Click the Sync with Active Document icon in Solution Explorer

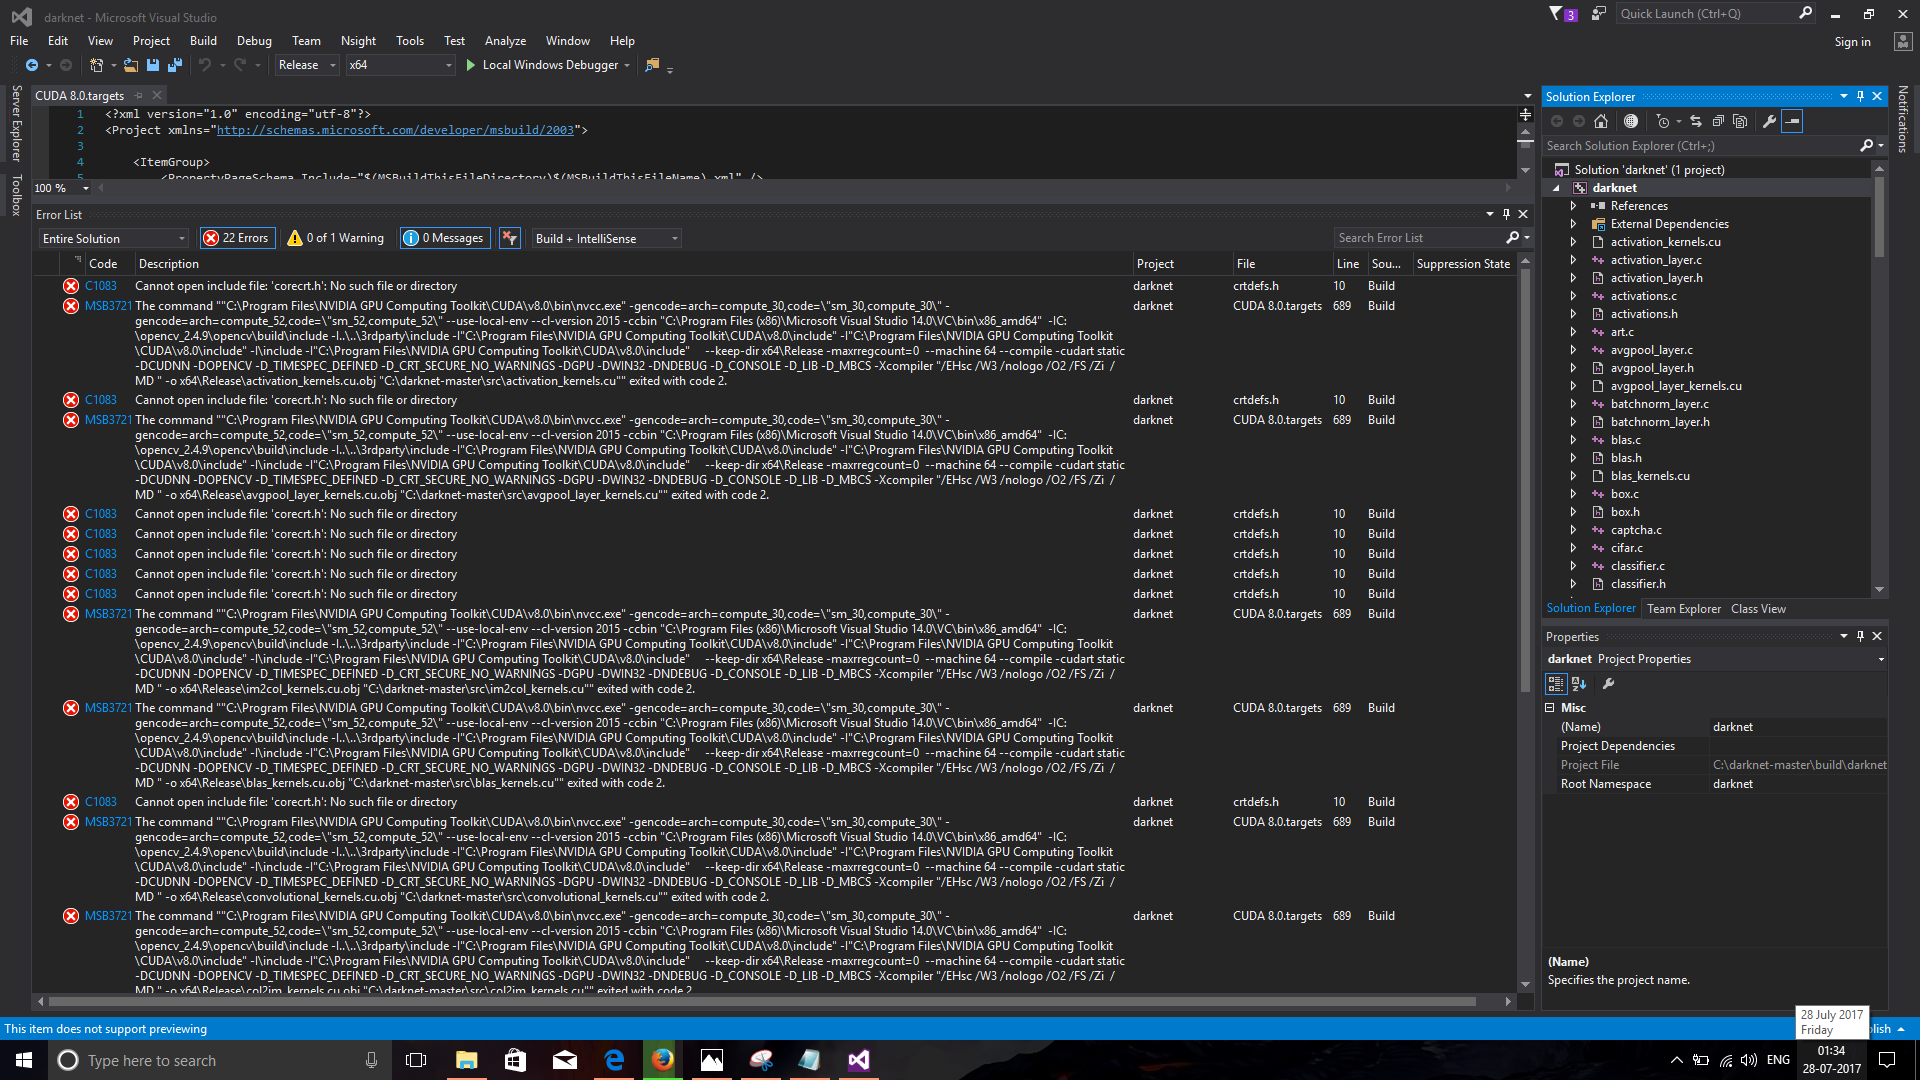[x=1696, y=121]
